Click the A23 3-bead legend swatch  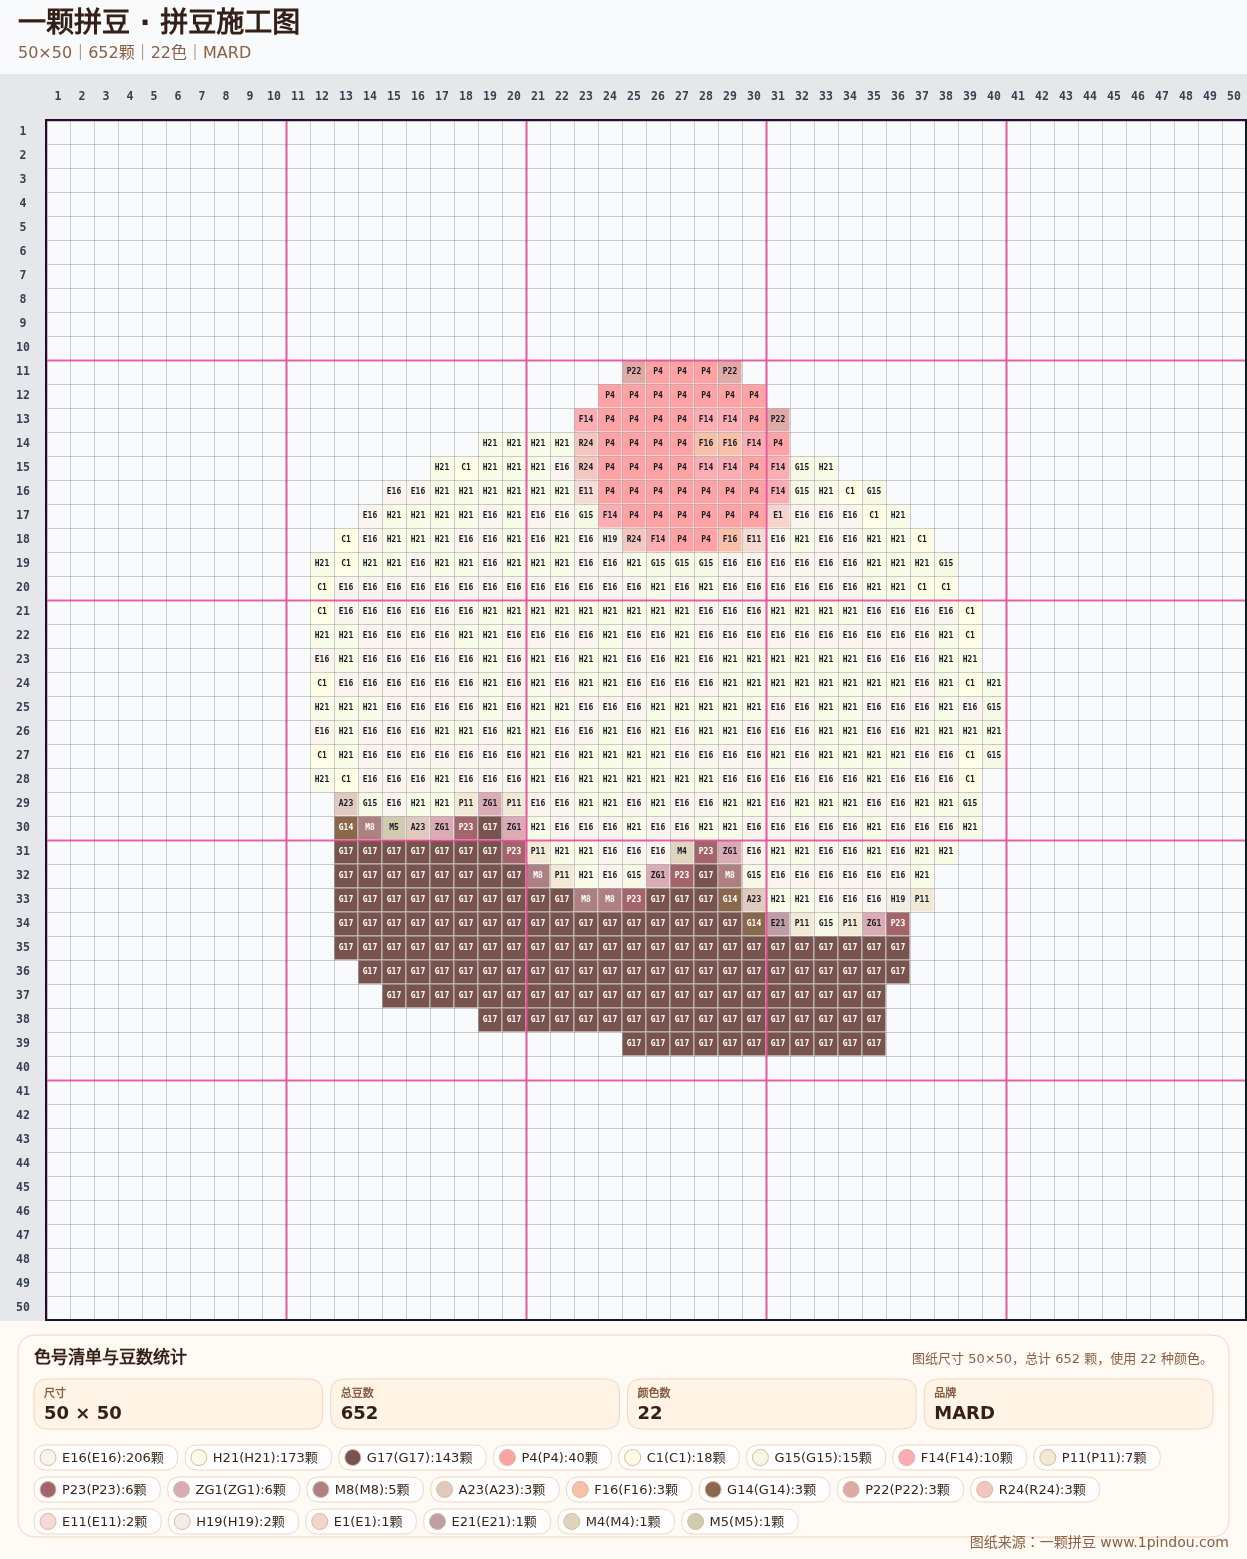pyautogui.click(x=495, y=1489)
